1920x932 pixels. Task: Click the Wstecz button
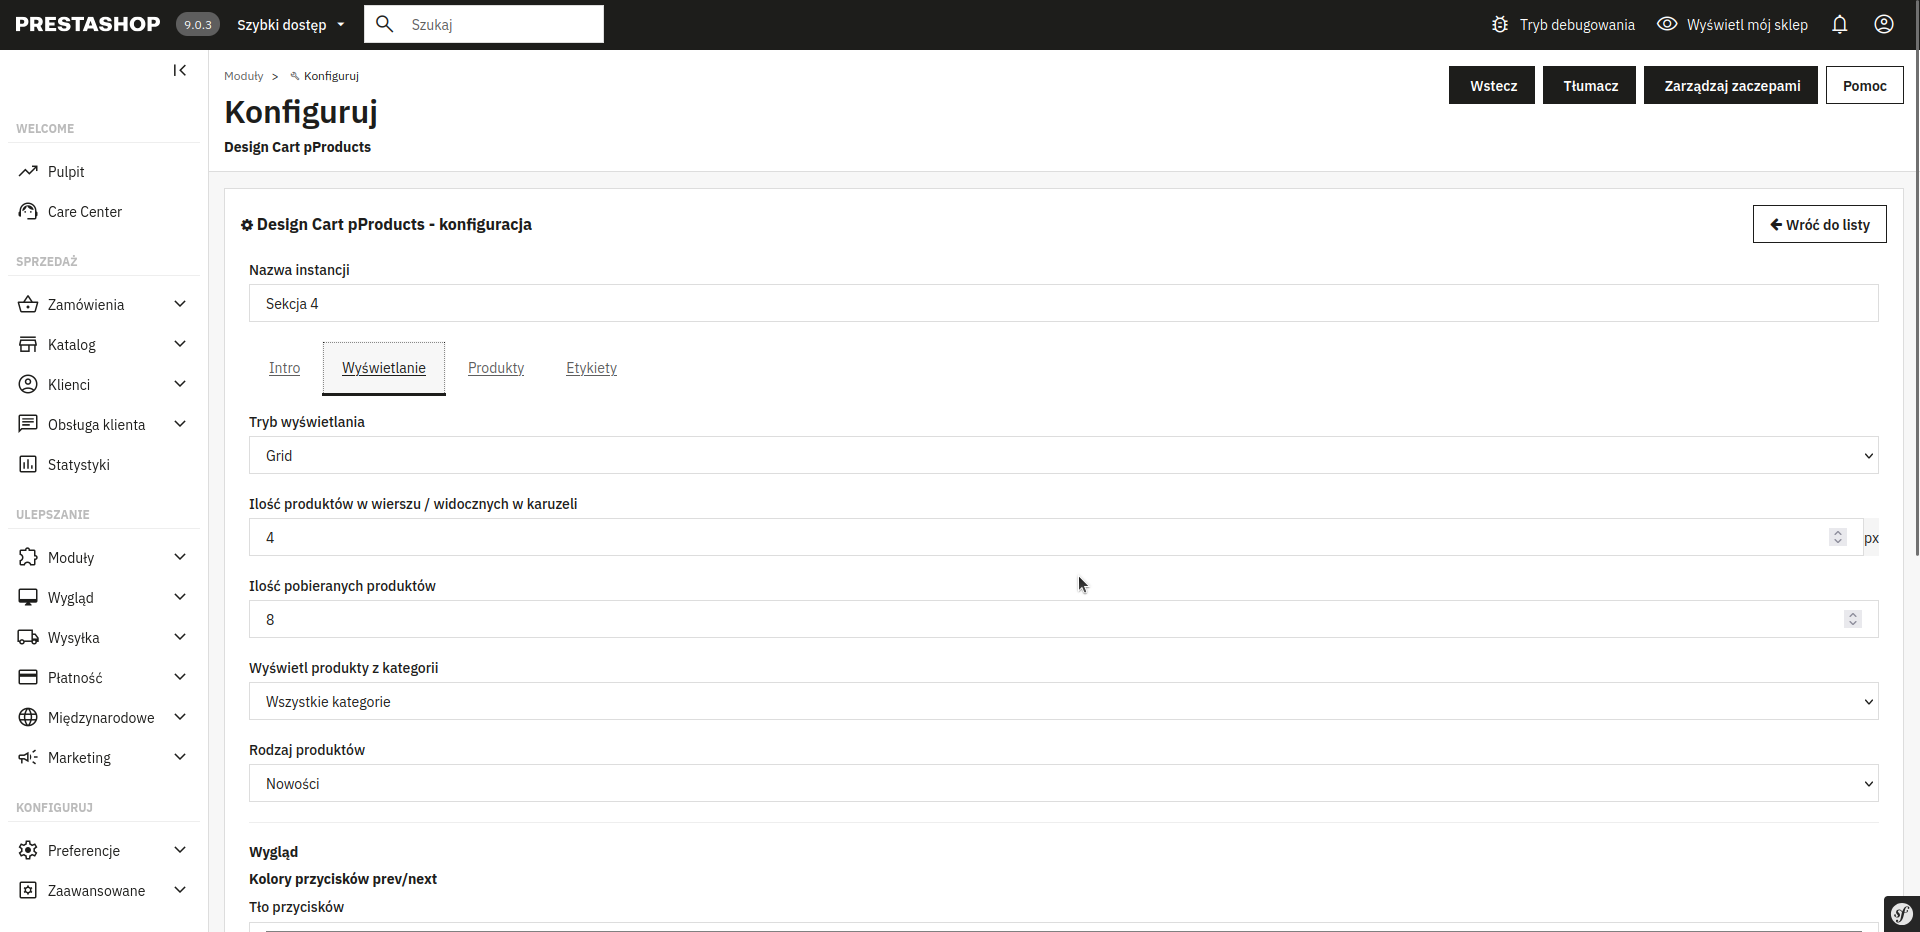[1492, 85]
